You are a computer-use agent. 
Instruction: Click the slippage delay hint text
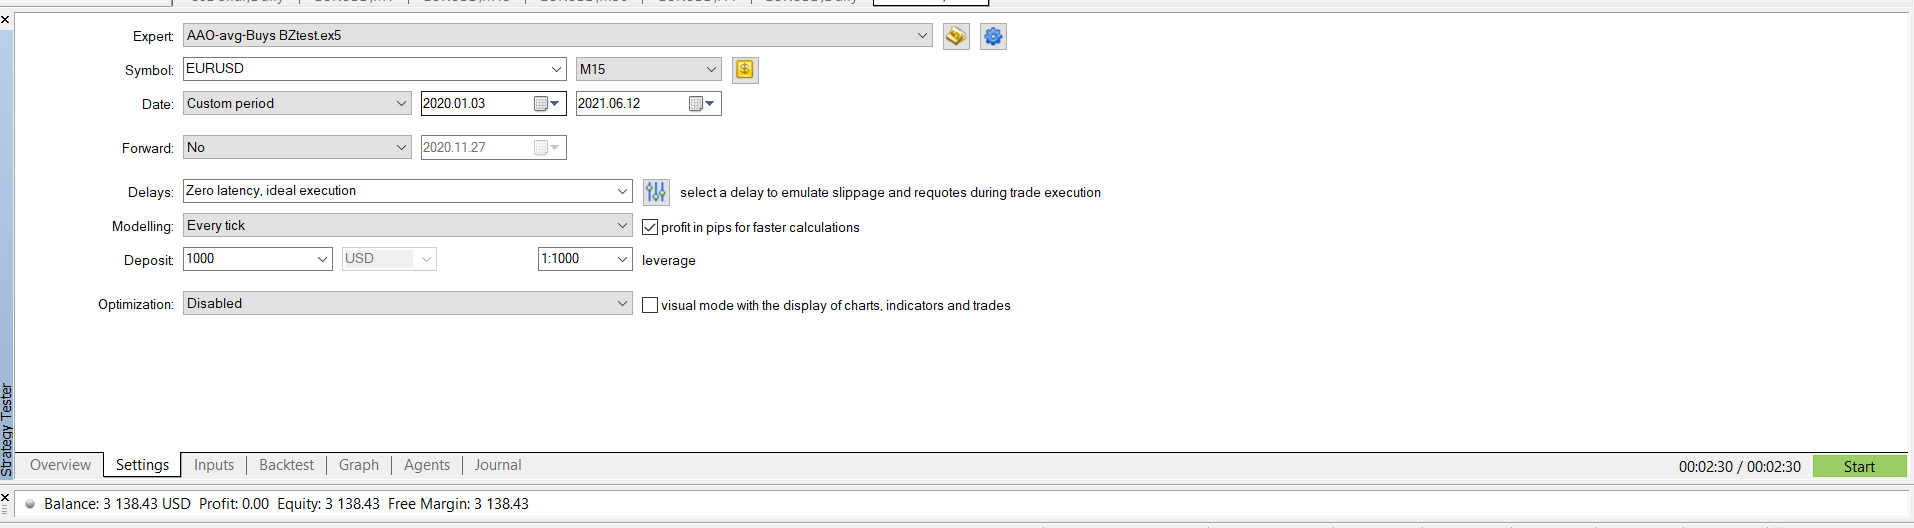(890, 193)
